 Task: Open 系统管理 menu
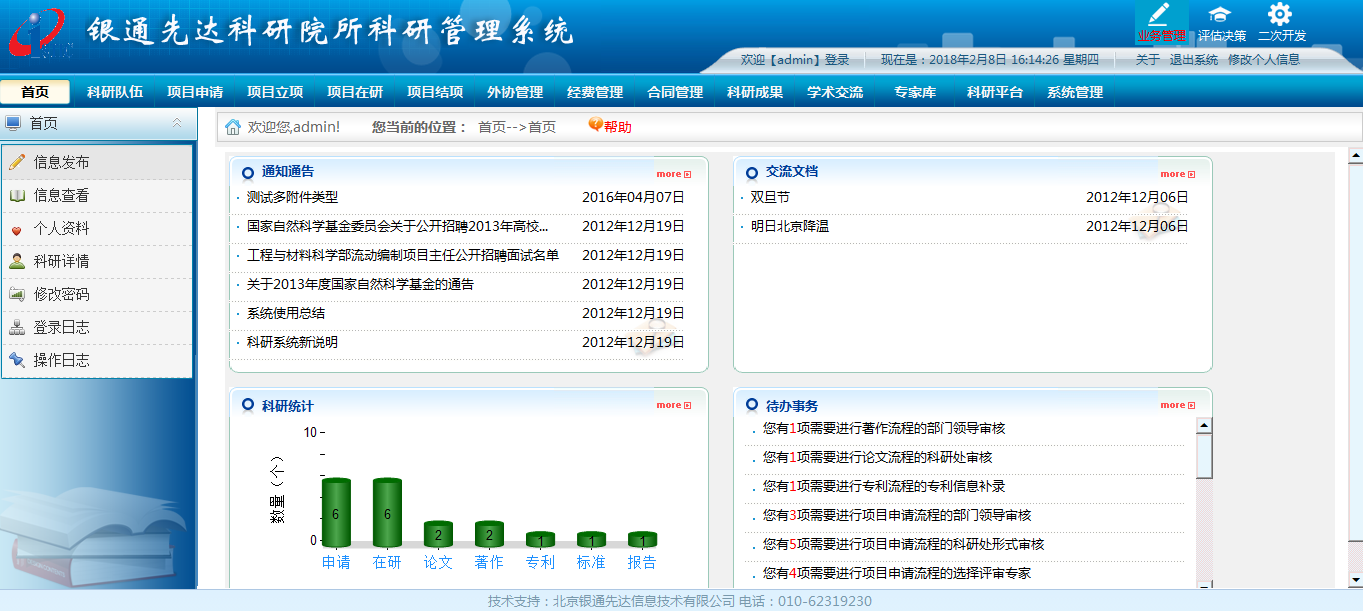pyautogui.click(x=1075, y=92)
